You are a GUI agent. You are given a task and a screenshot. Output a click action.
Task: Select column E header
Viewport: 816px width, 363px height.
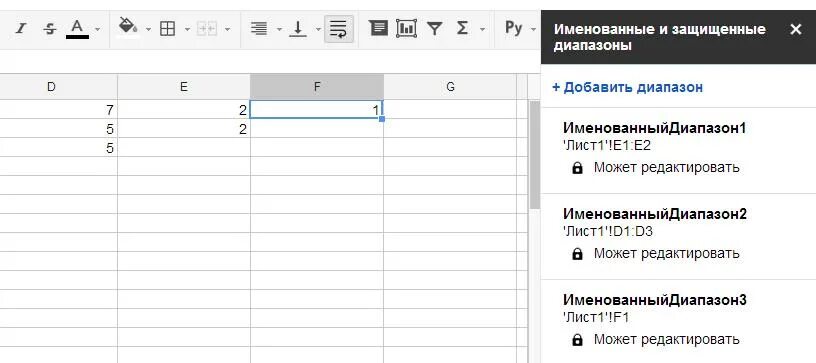click(x=184, y=87)
